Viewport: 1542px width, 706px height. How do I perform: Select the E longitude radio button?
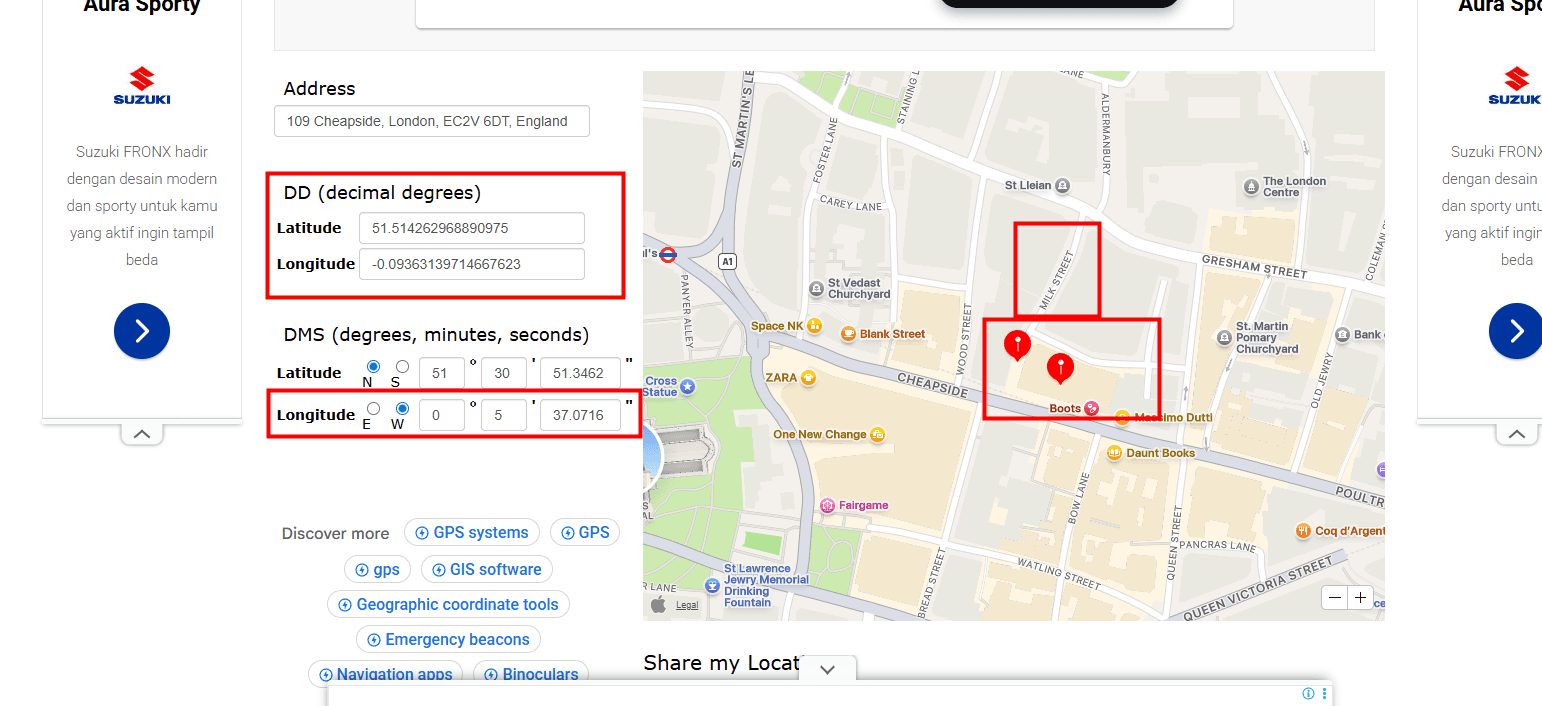point(373,409)
